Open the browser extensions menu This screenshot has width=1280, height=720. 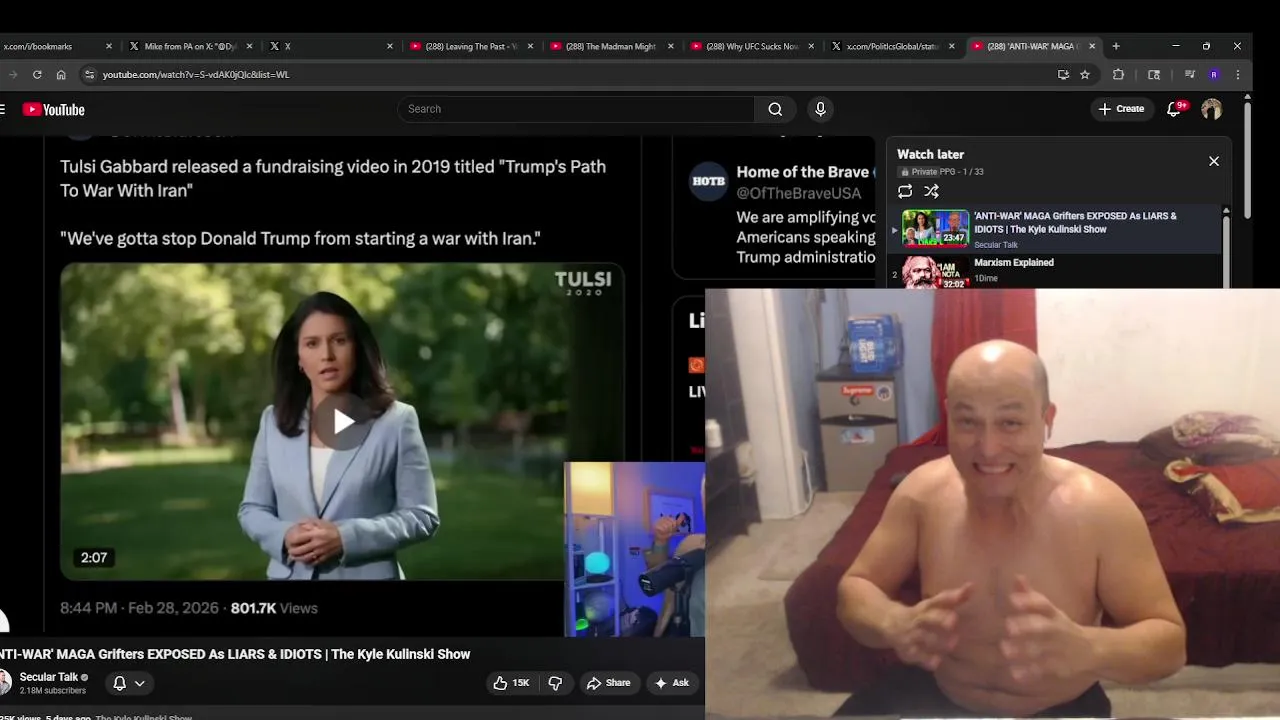[x=1118, y=74]
